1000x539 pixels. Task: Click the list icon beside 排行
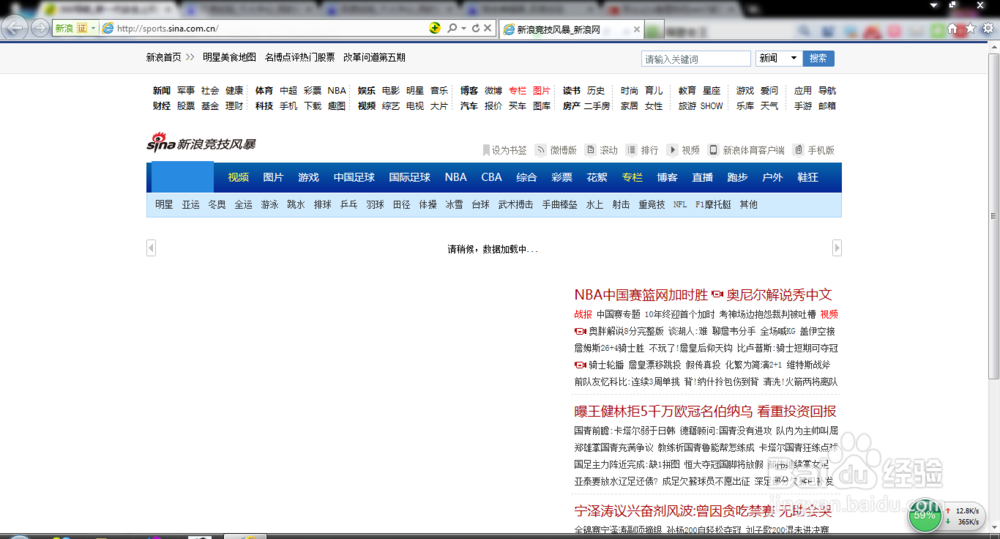point(631,150)
